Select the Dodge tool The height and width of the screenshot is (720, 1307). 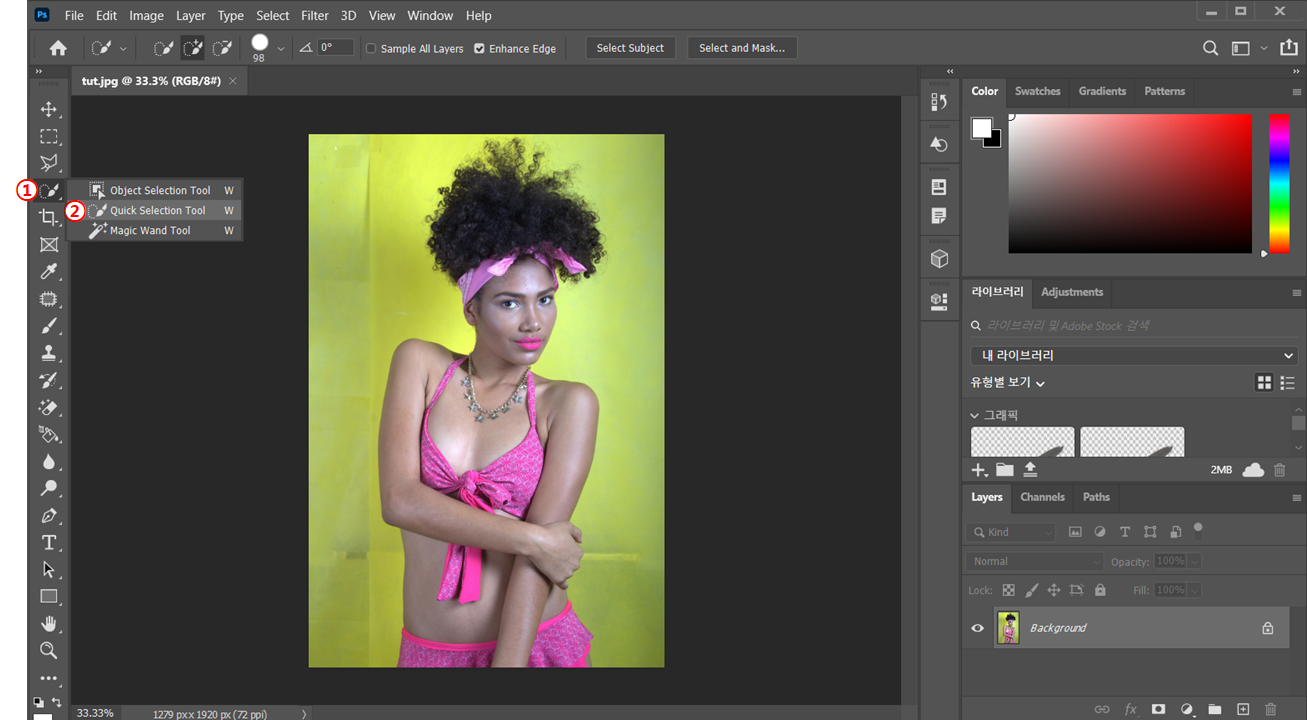tap(48, 488)
